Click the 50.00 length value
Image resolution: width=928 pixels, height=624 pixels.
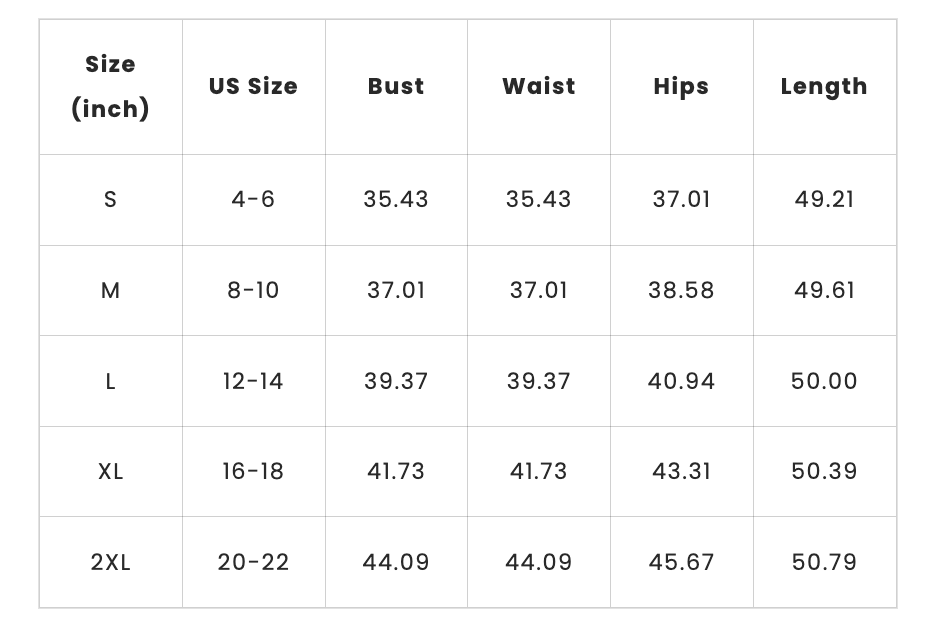(824, 381)
